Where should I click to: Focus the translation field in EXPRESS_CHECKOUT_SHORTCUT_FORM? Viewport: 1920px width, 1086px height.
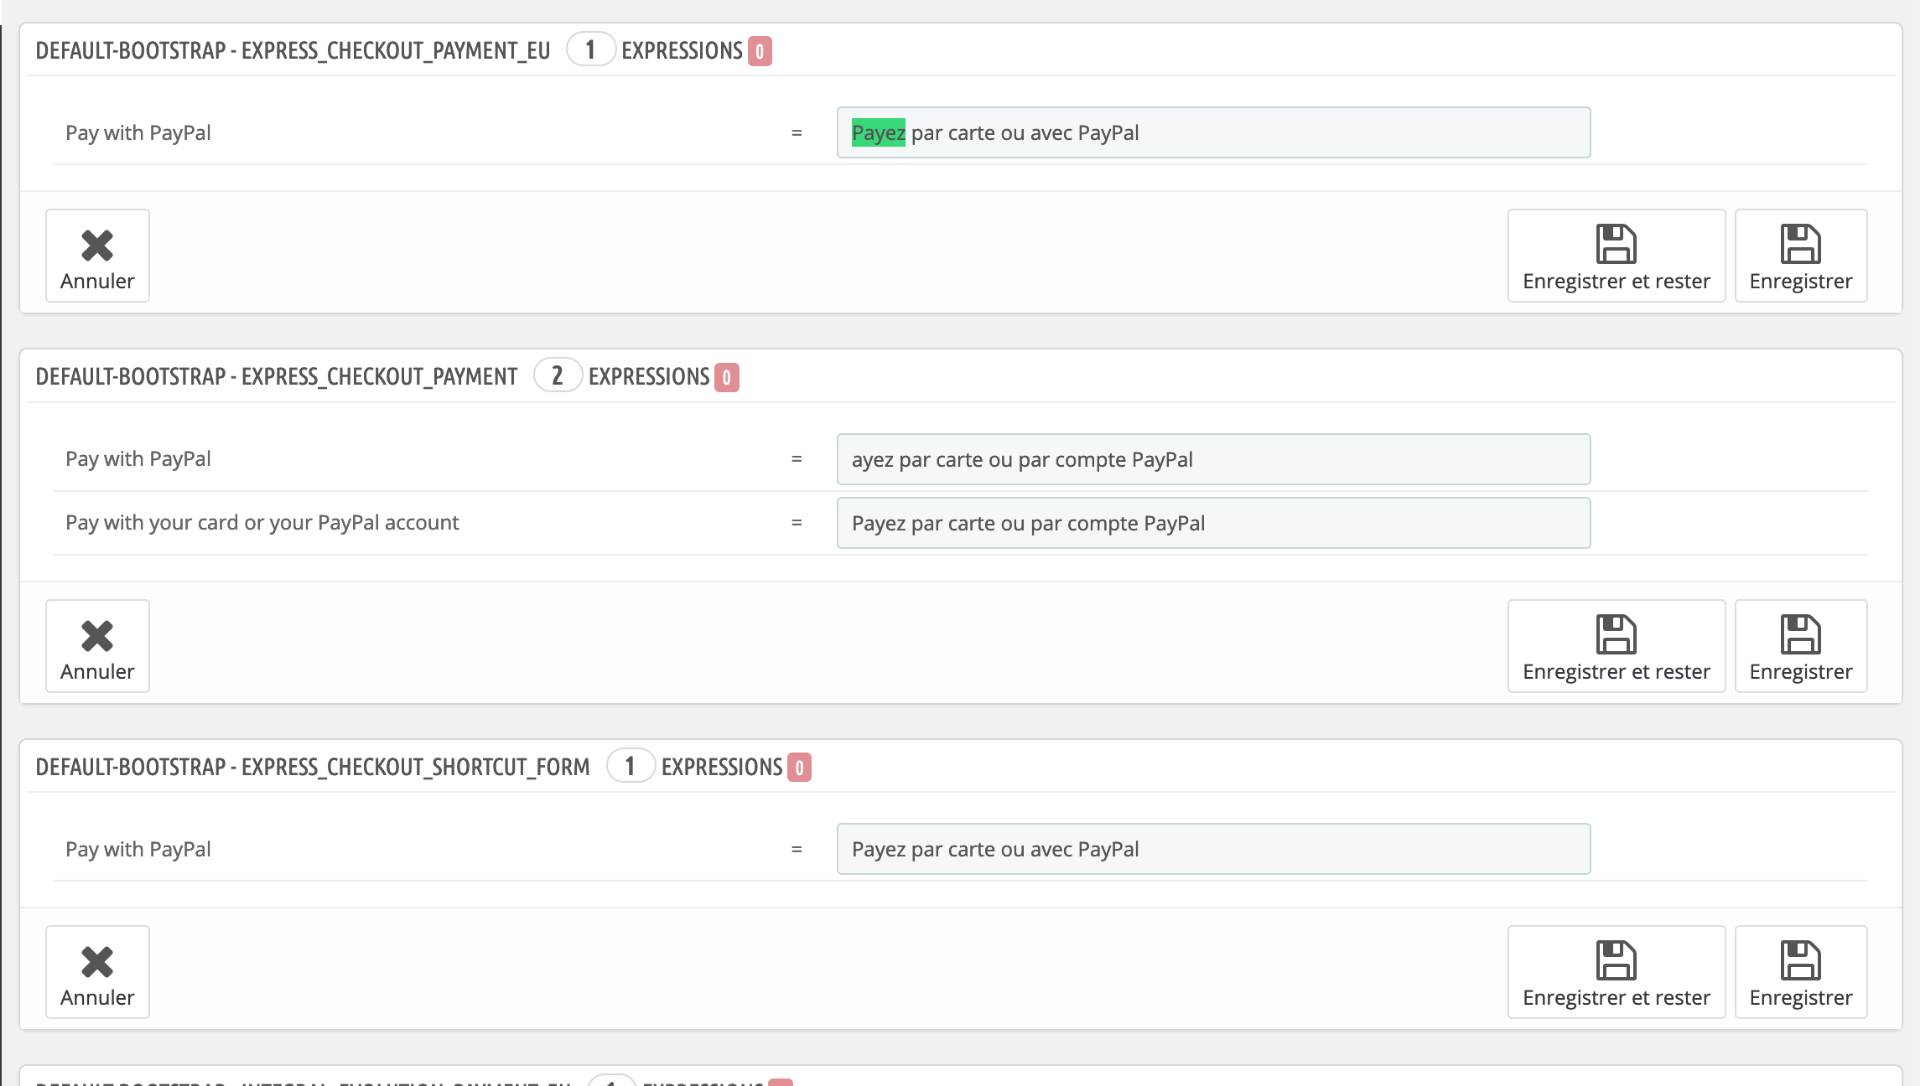tap(1213, 849)
